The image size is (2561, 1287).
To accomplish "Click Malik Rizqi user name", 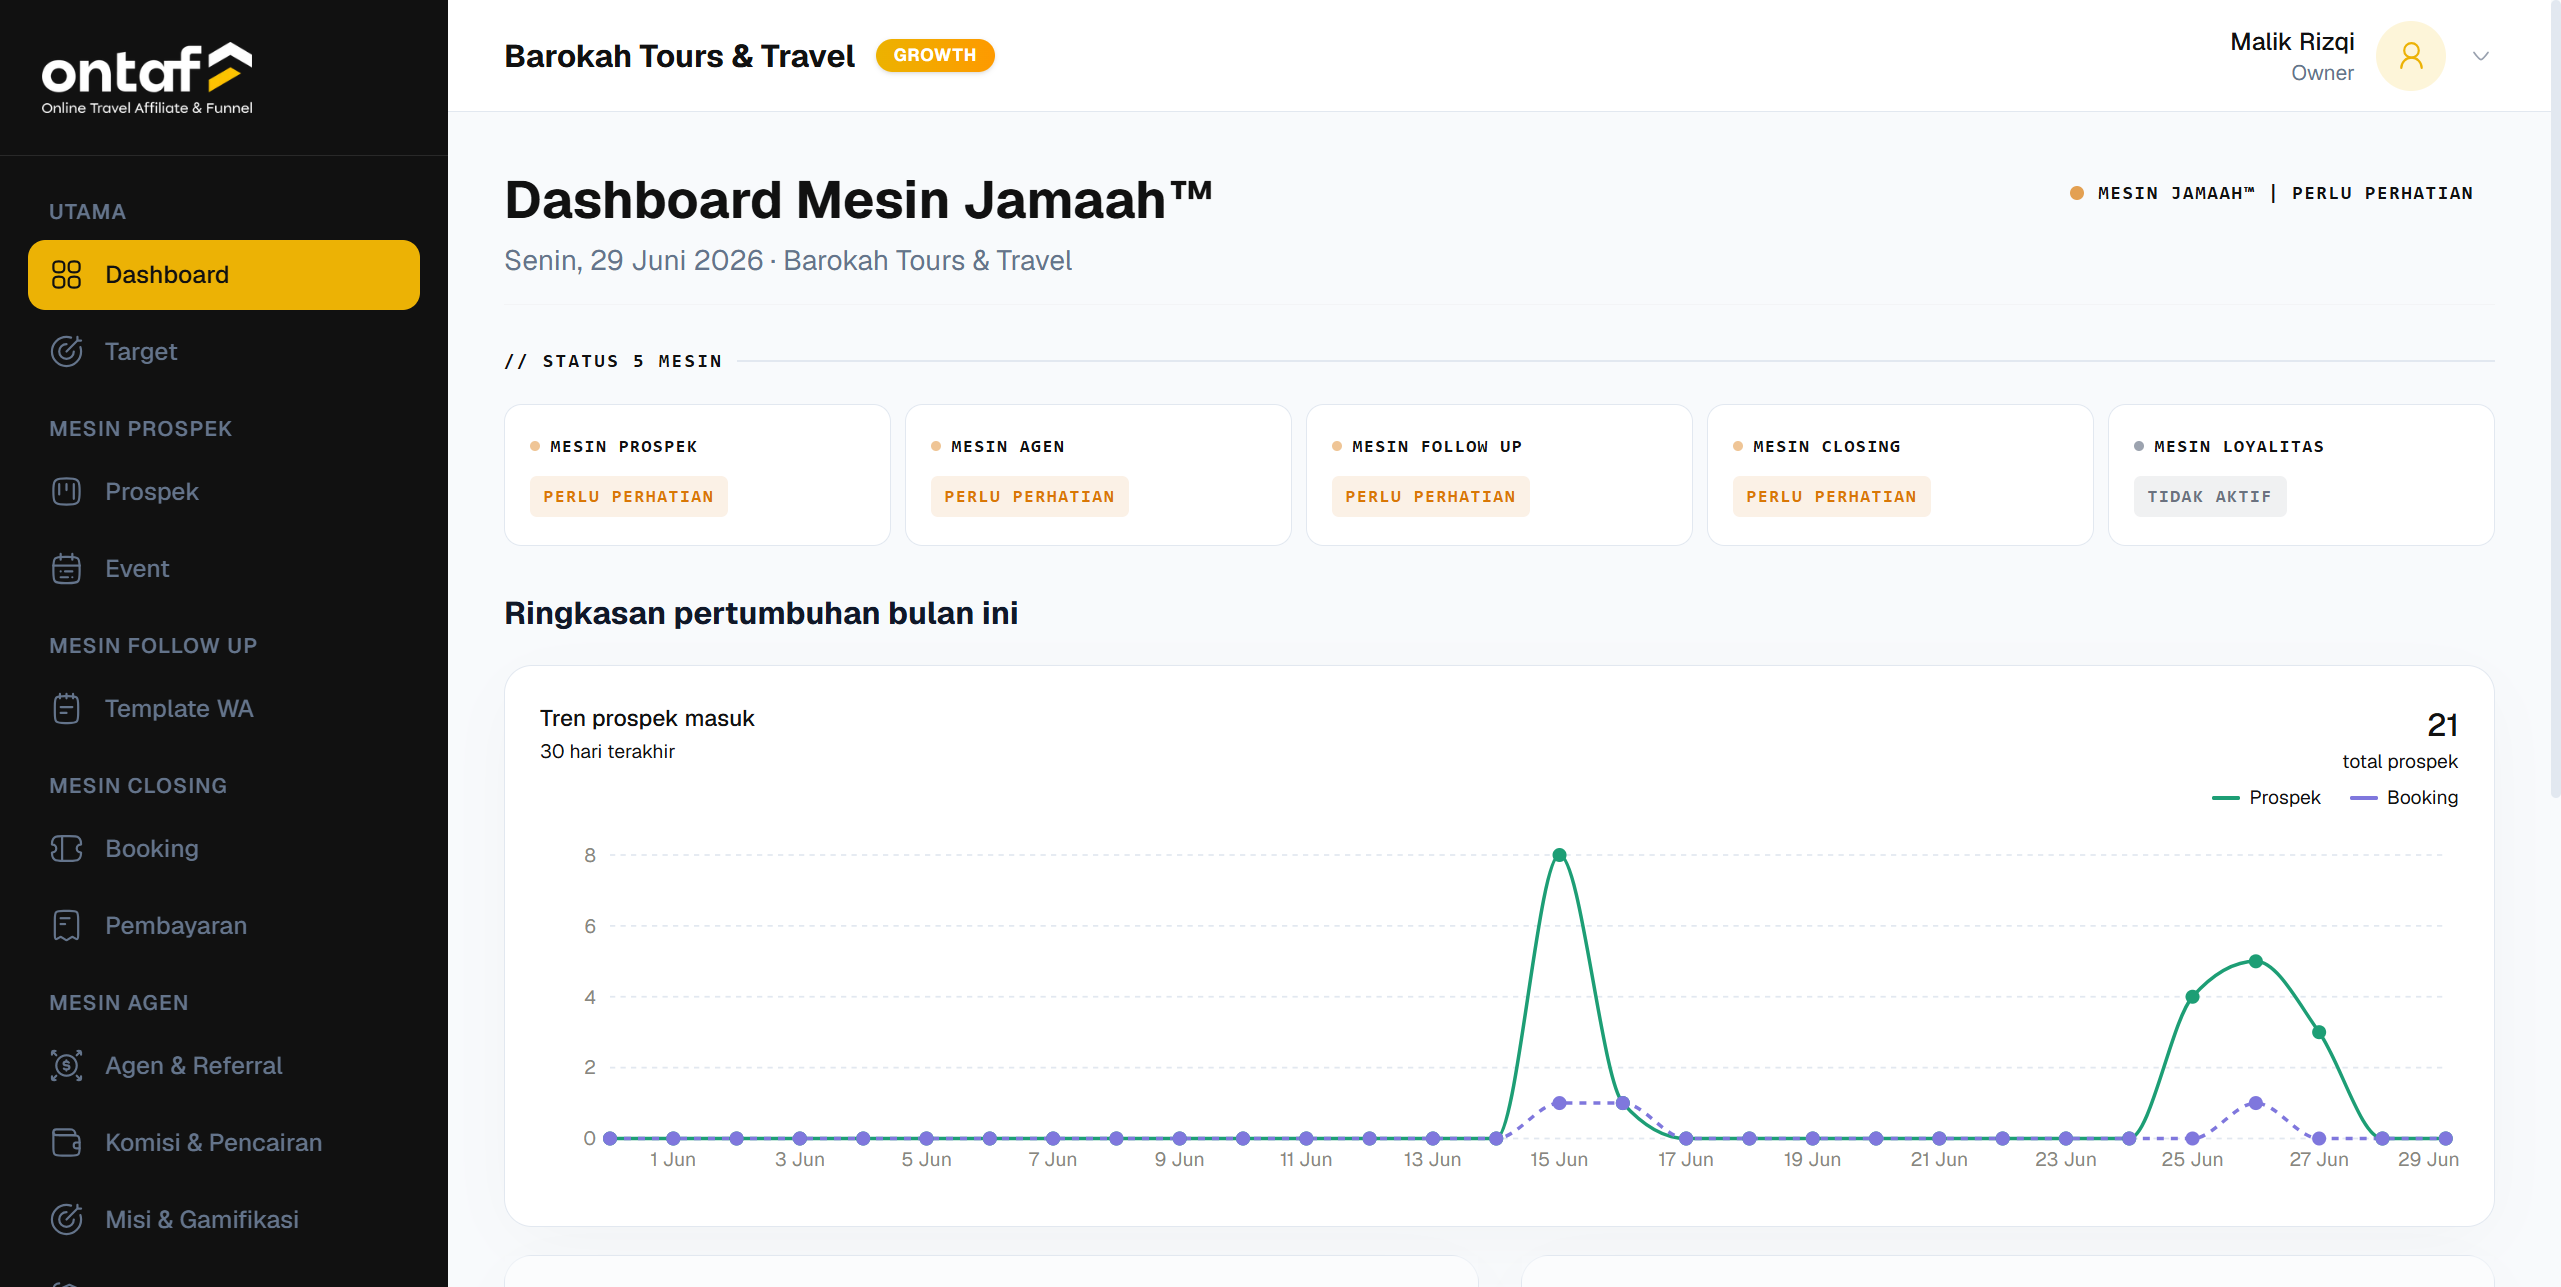I will [2292, 42].
